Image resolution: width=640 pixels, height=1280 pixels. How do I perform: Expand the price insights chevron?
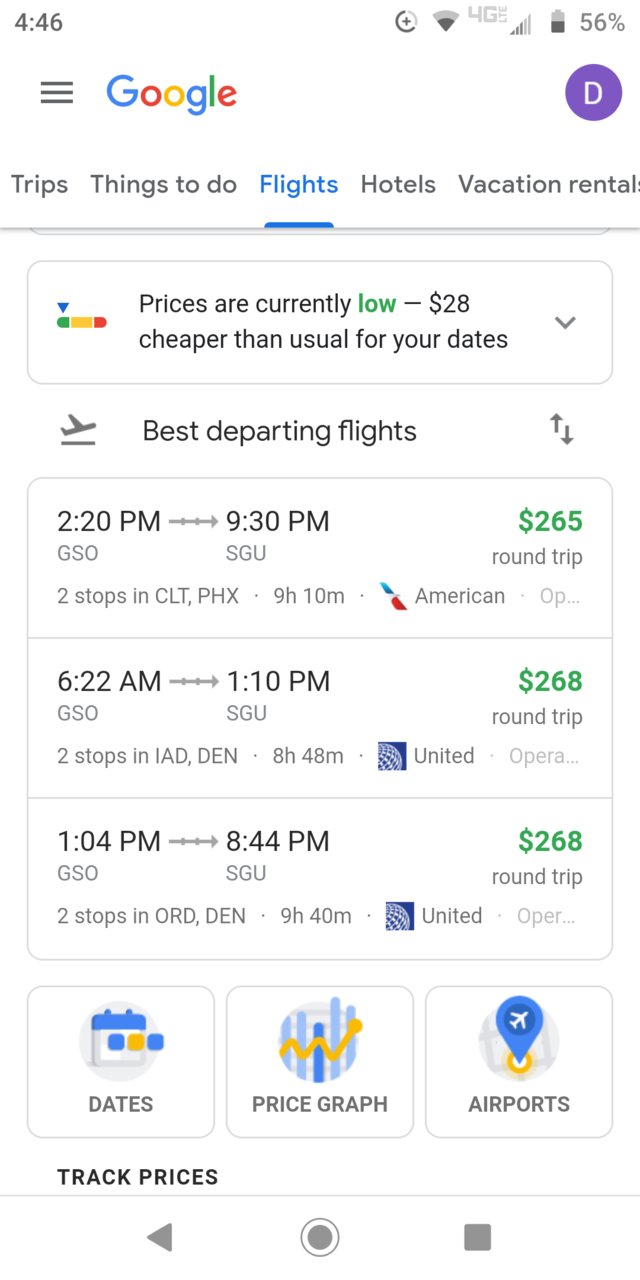565,322
